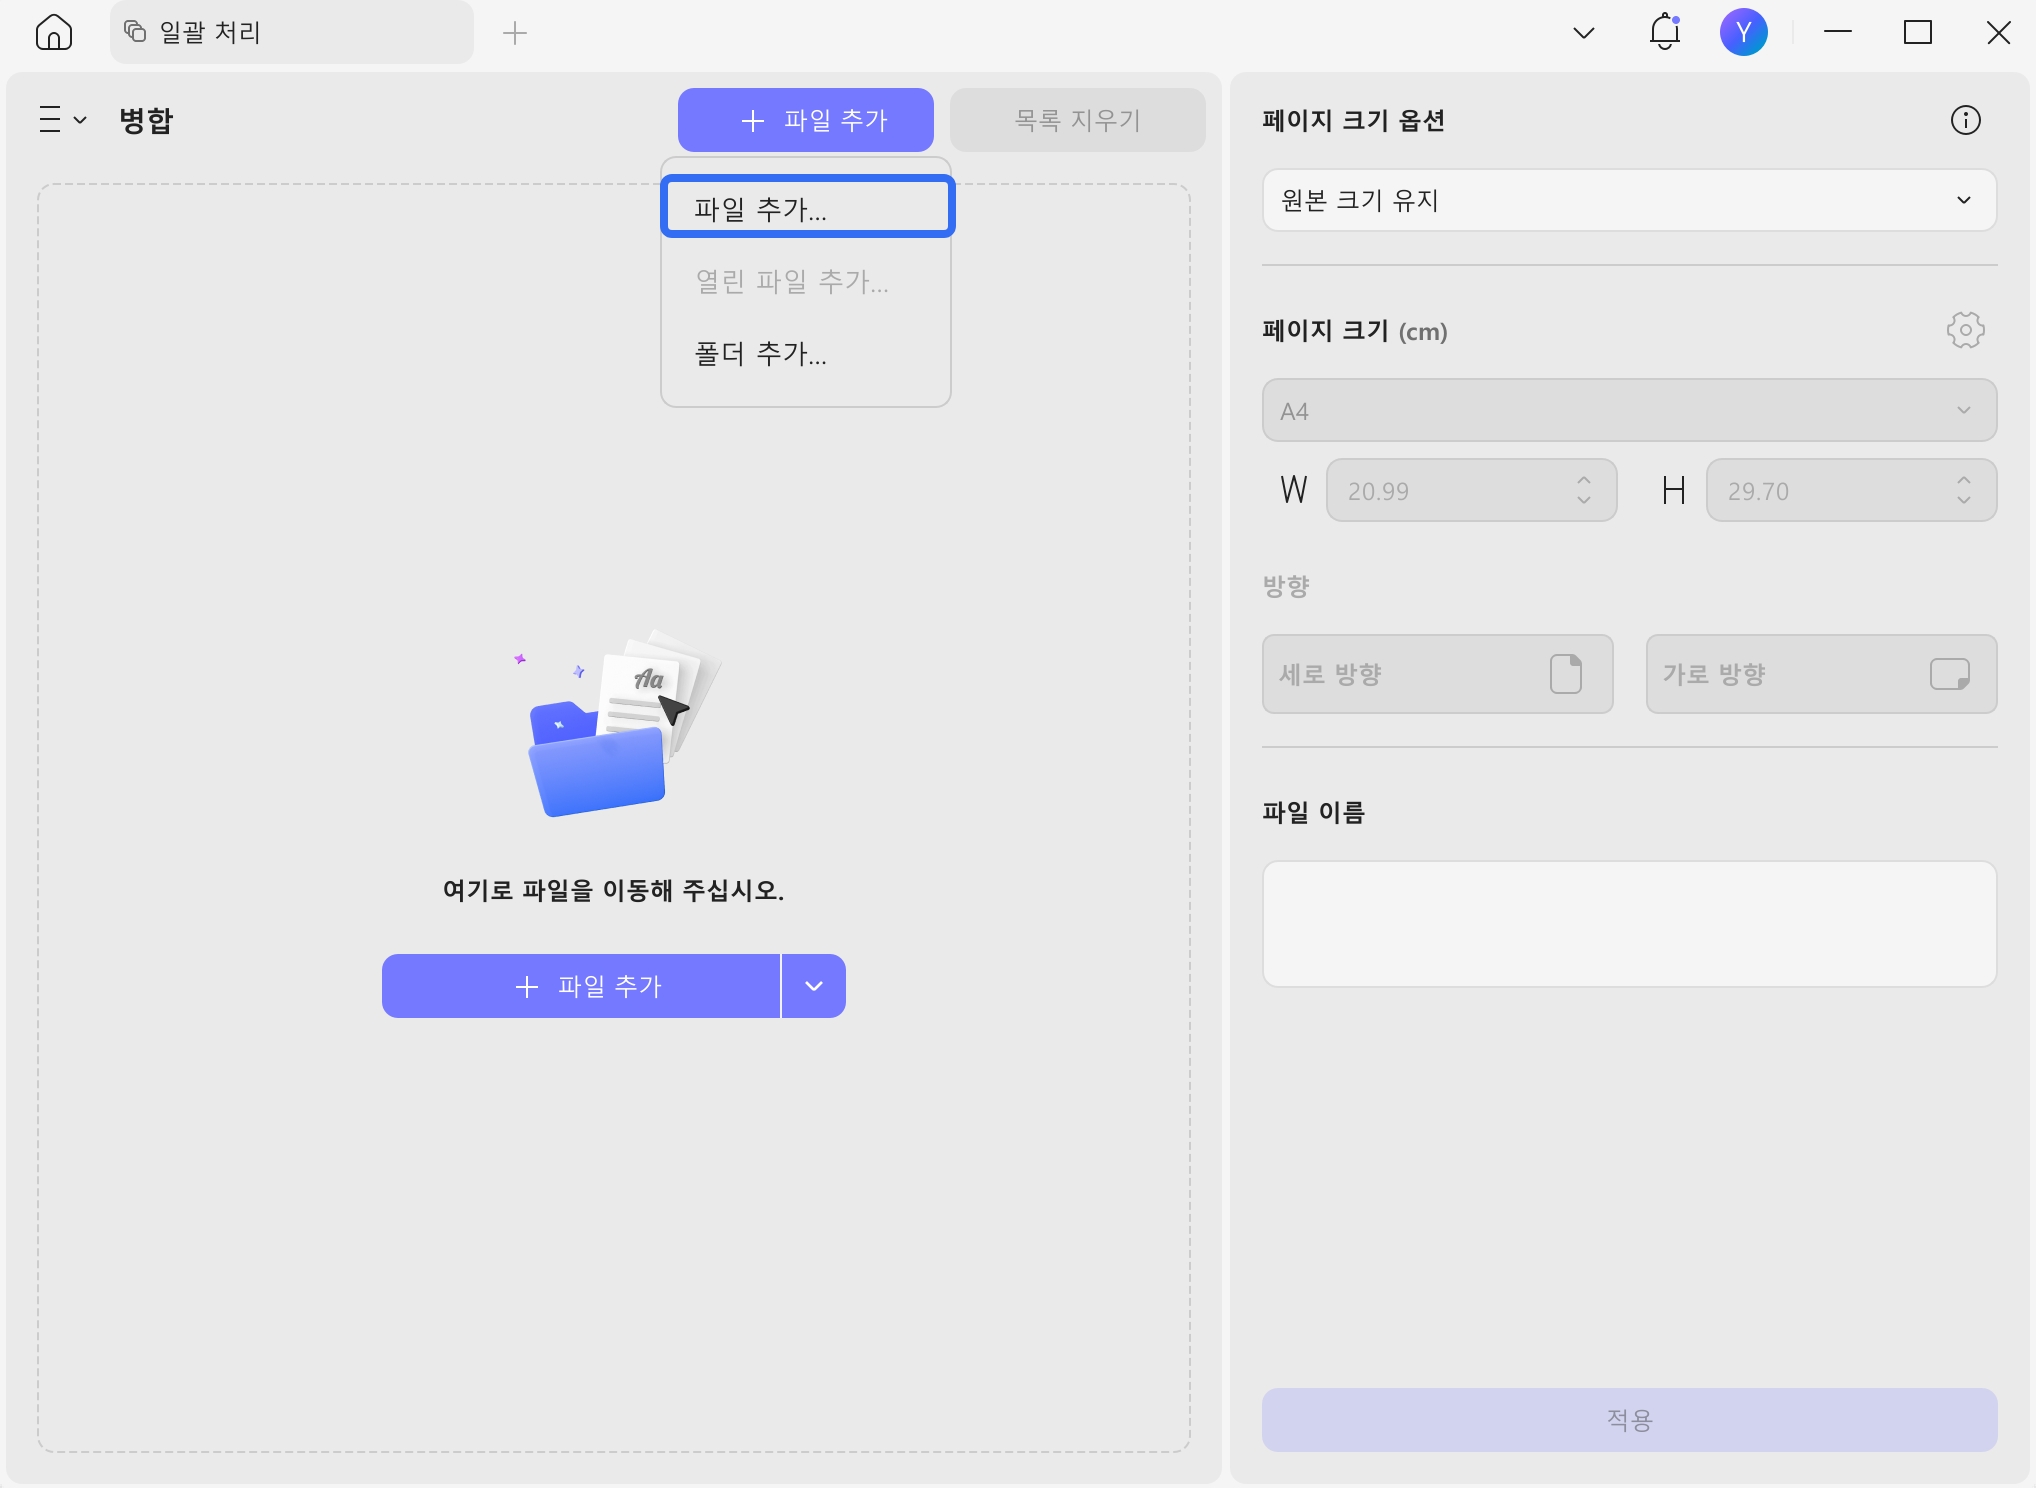Select 가로 방향 landscape orientation
Screen dimensions: 2036x1488
coord(1820,674)
